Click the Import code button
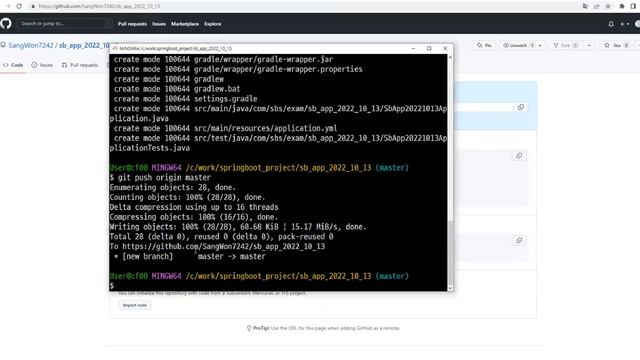The height and width of the screenshot is (360, 640). coord(135,305)
